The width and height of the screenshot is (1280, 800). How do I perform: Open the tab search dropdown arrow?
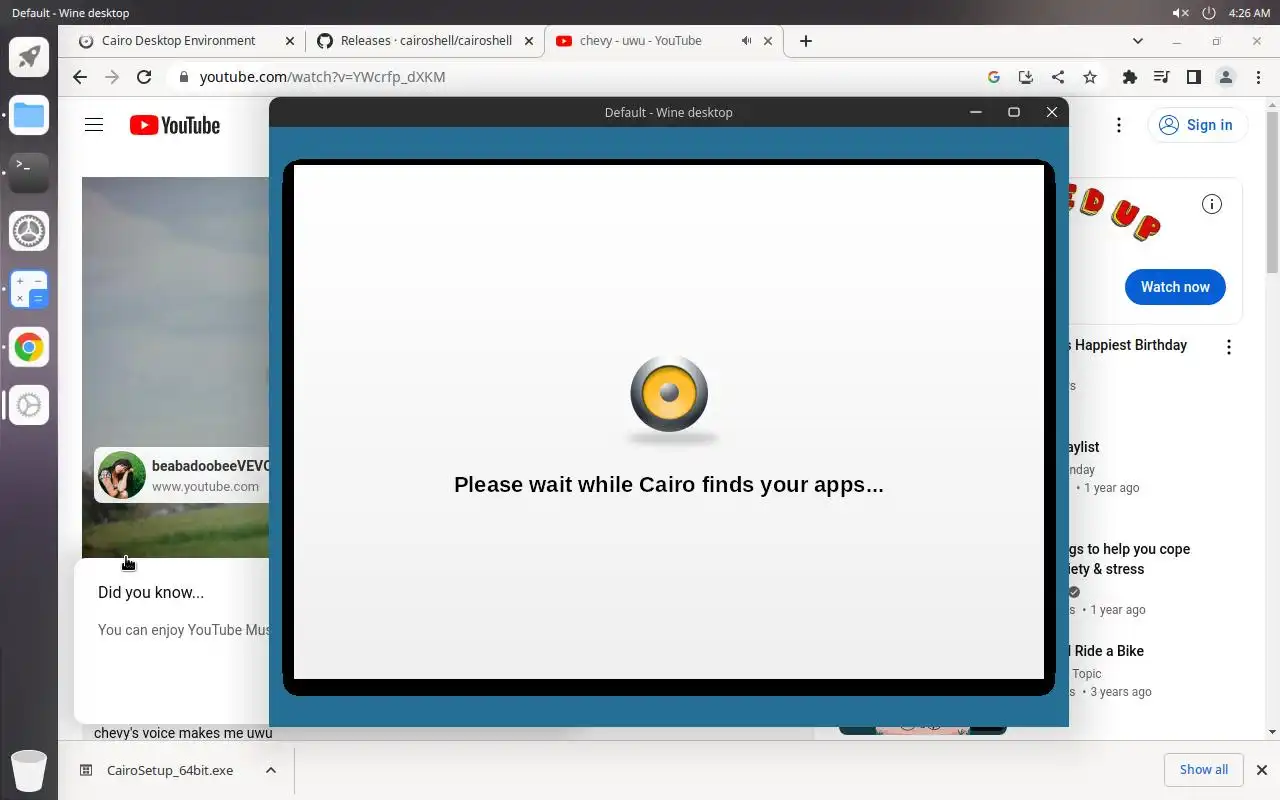click(x=1137, y=41)
